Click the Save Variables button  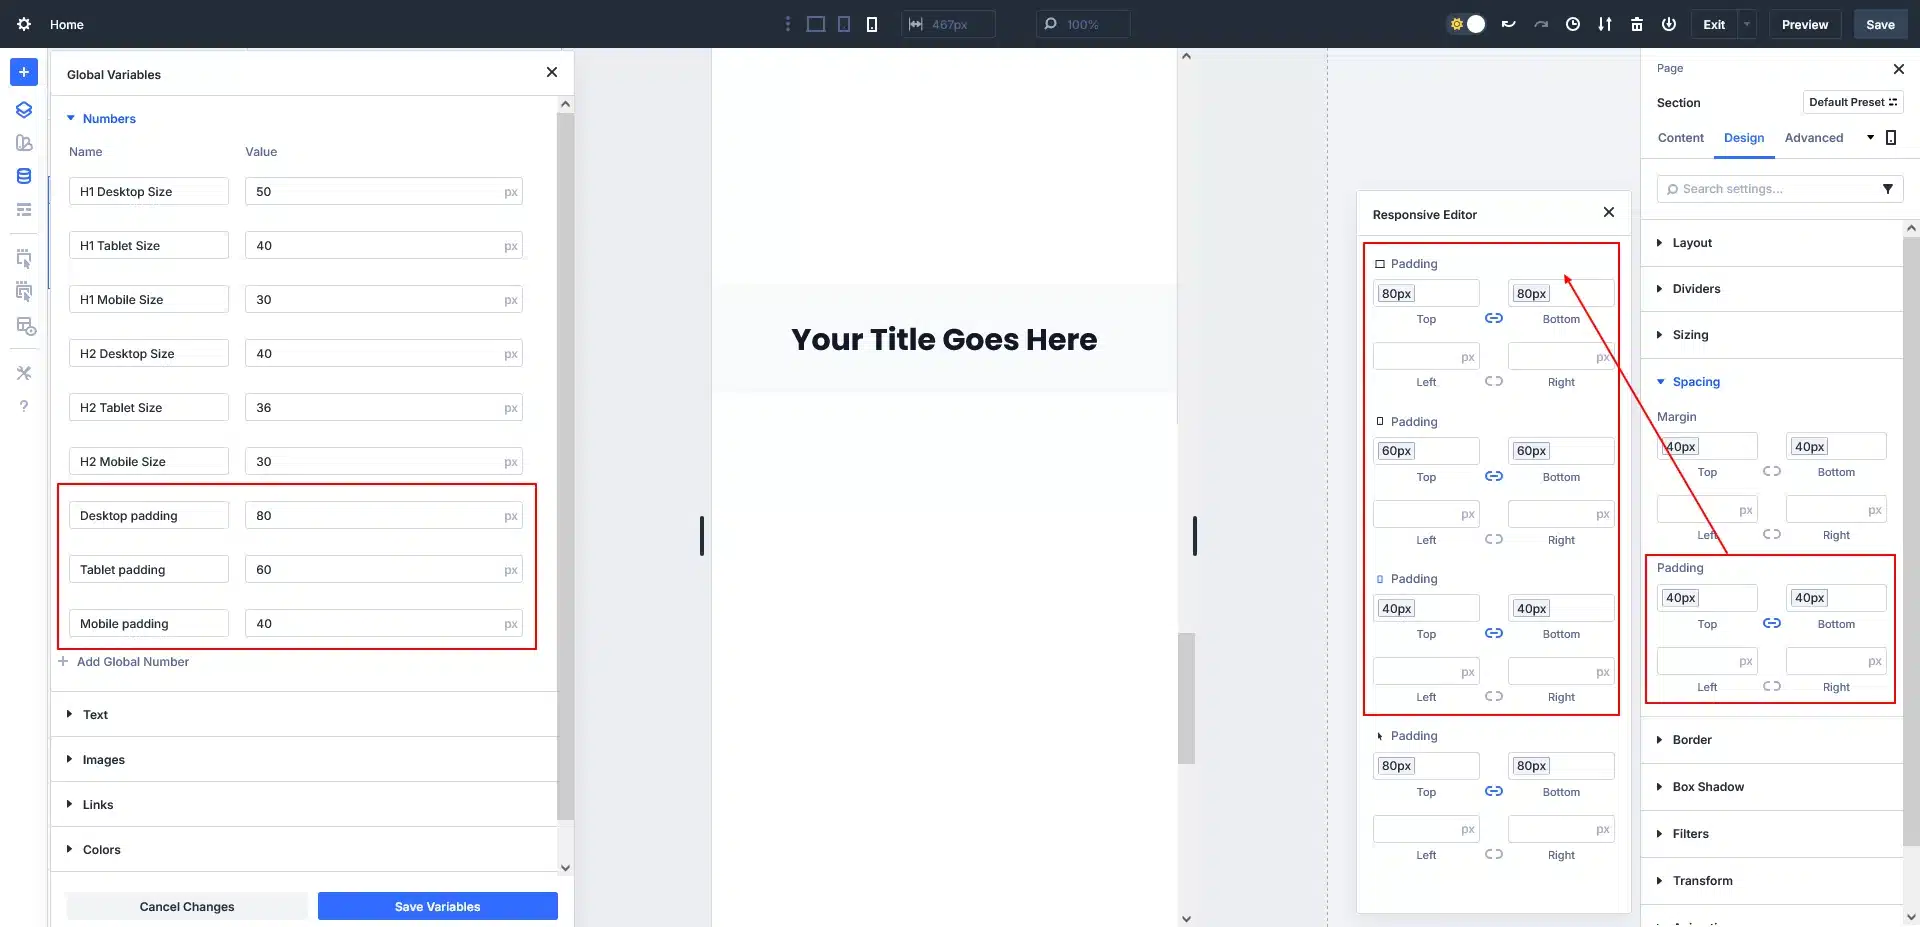pos(437,906)
